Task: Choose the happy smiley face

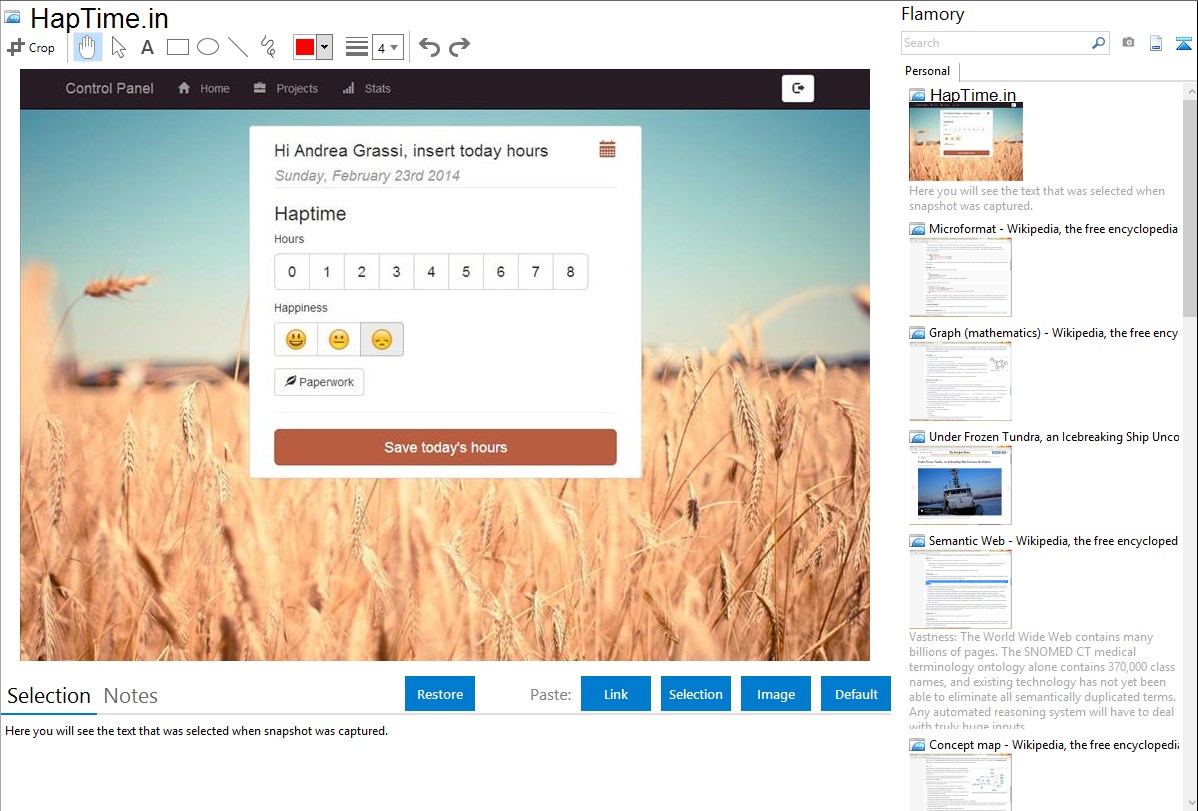Action: pyautogui.click(x=296, y=339)
